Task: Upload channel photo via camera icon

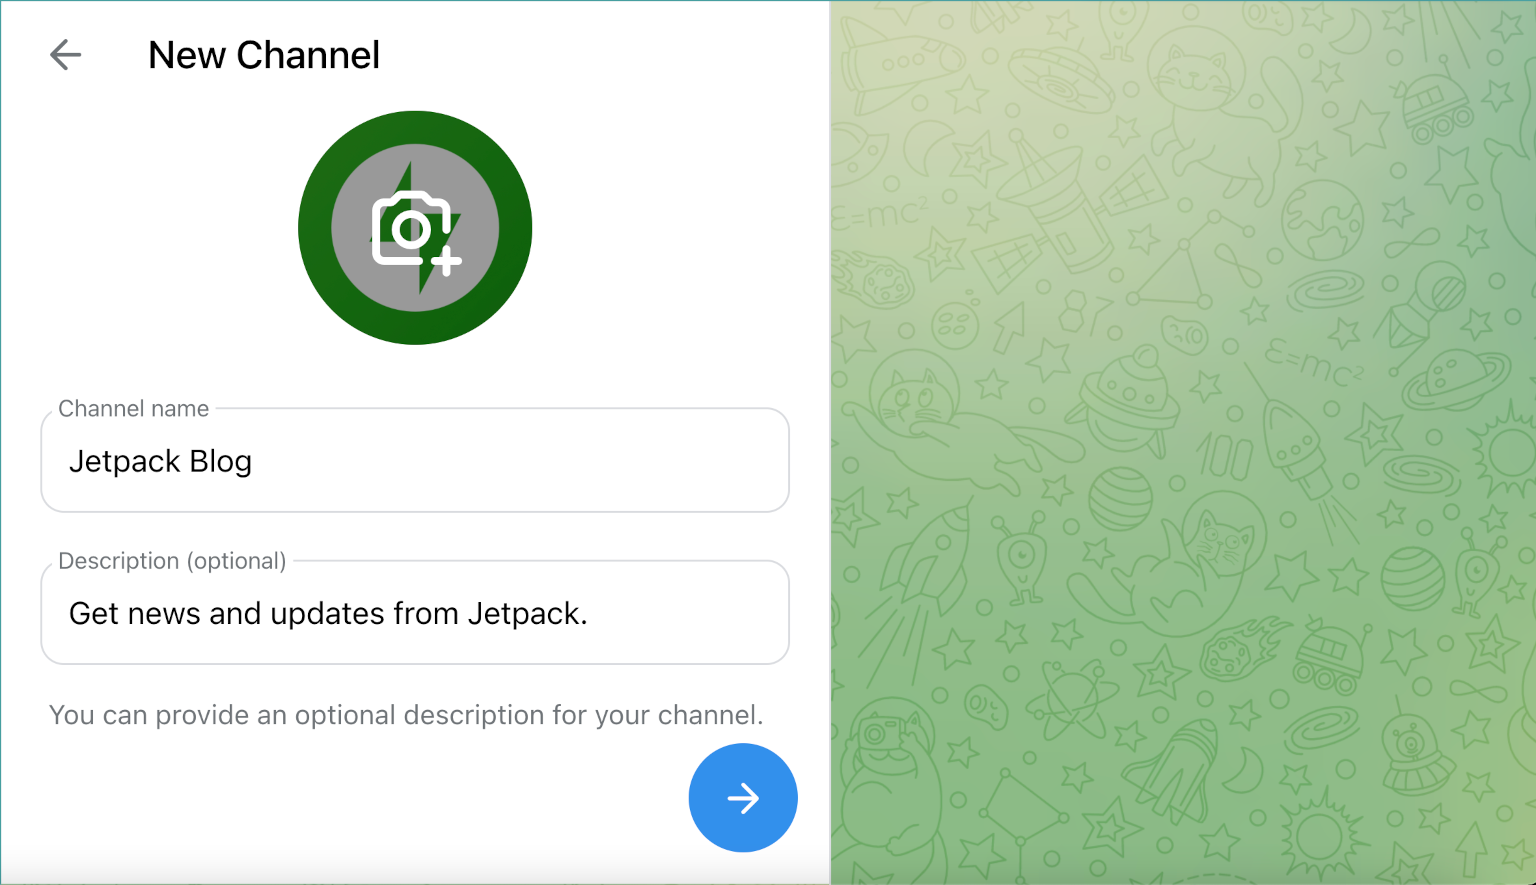Action: [415, 228]
